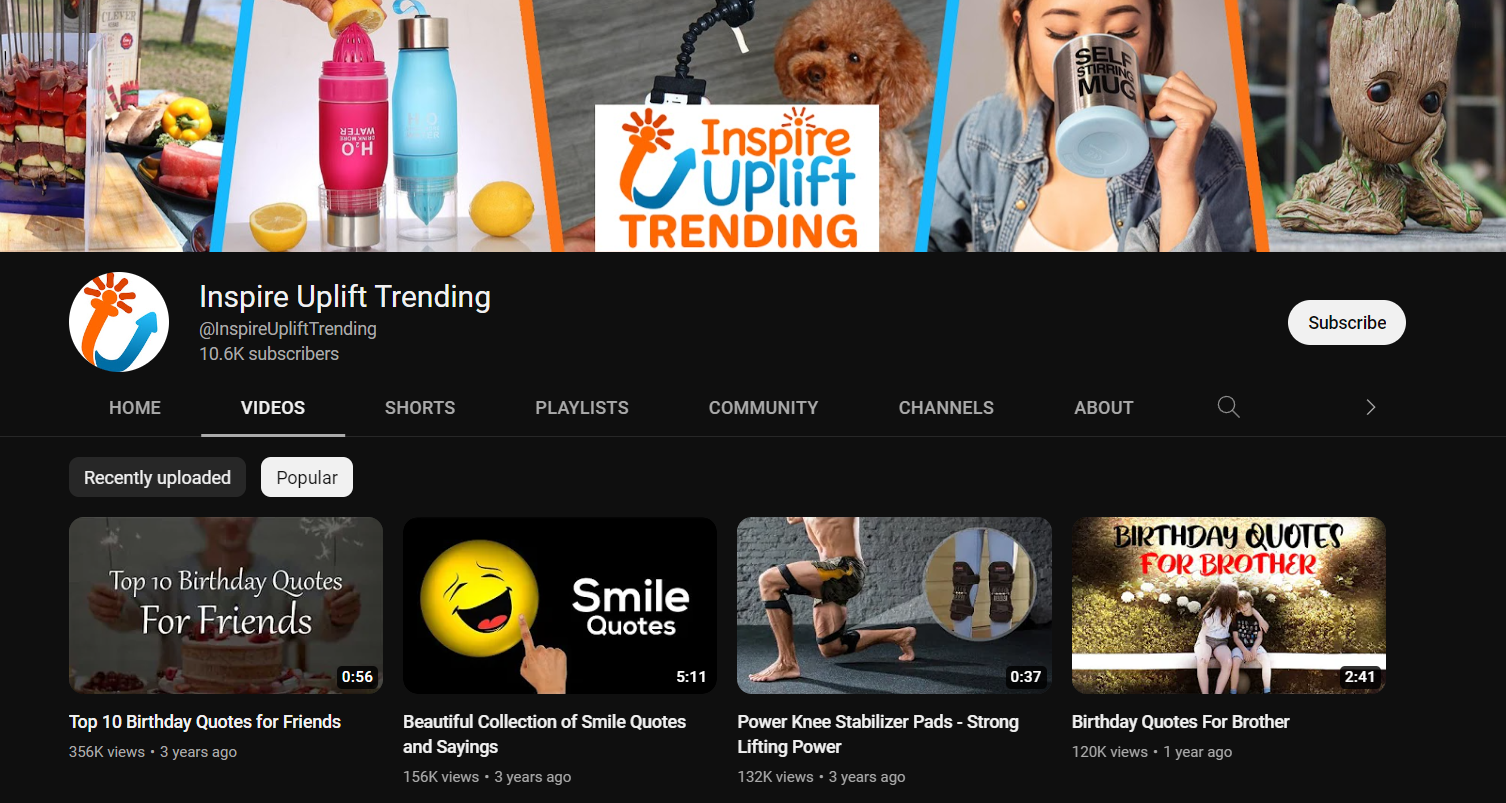
Task: Play the Smile Quotes video thumbnail
Action: [560, 605]
